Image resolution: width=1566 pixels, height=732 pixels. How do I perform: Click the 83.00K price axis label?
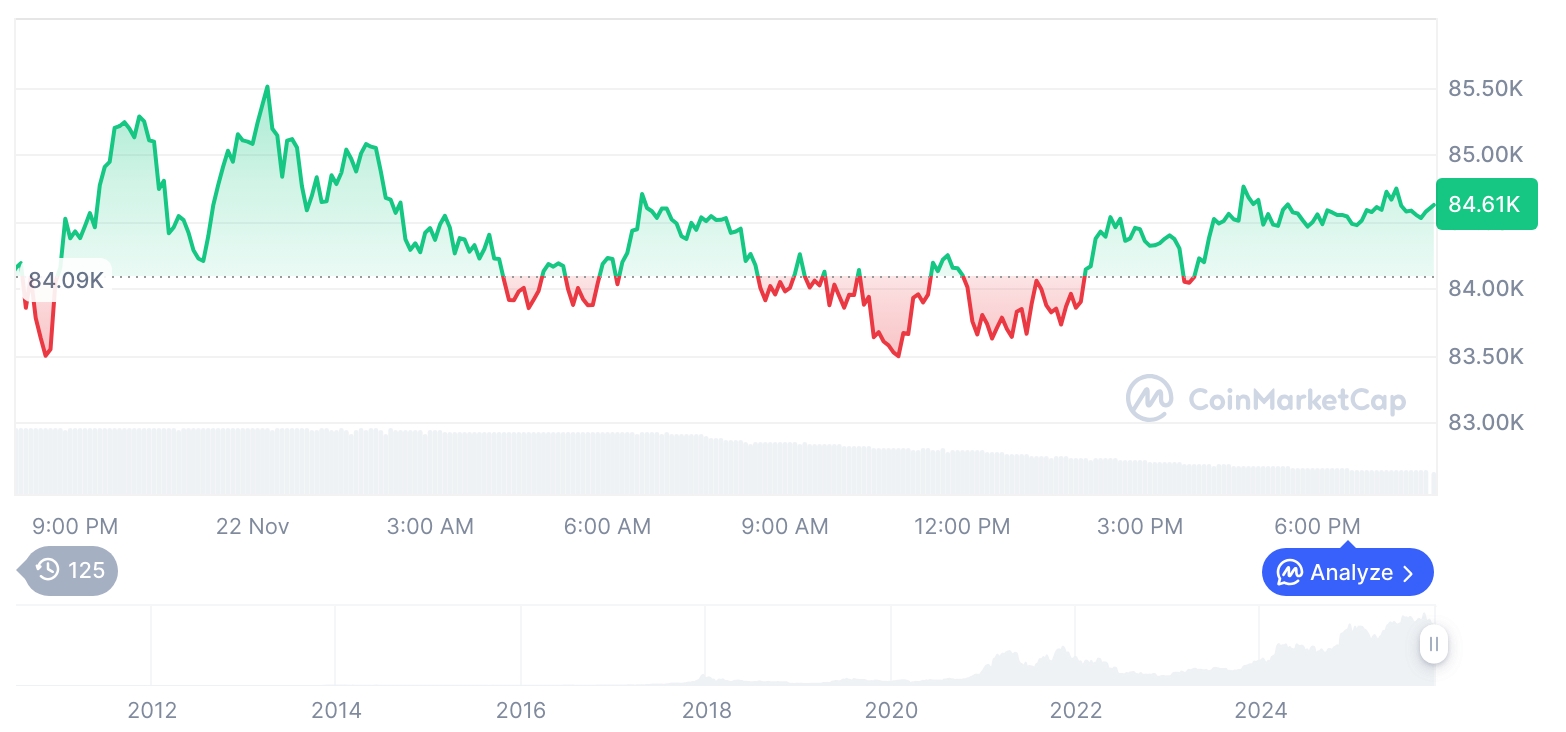click(1485, 422)
